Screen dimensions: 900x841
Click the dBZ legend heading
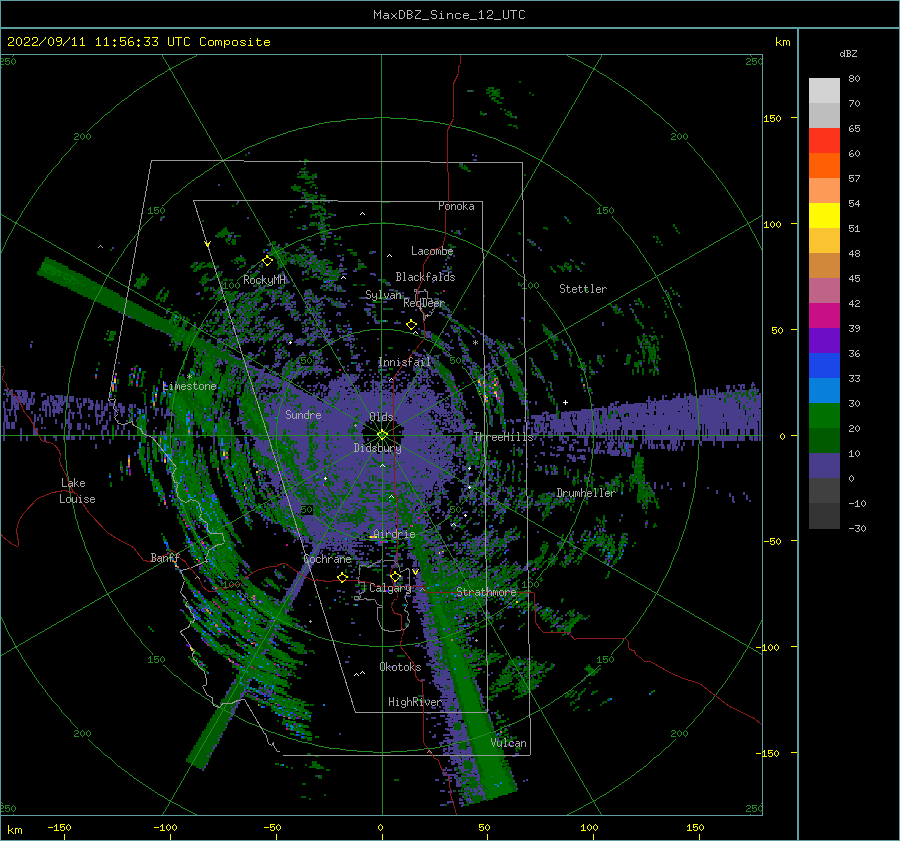[848, 54]
